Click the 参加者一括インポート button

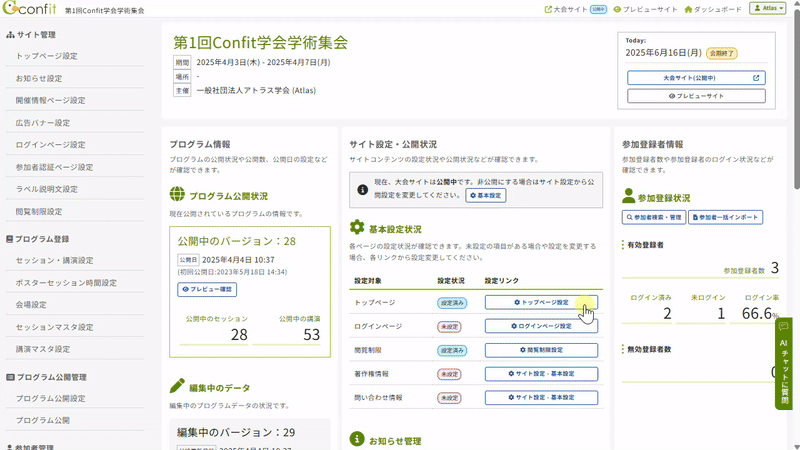[x=726, y=217]
